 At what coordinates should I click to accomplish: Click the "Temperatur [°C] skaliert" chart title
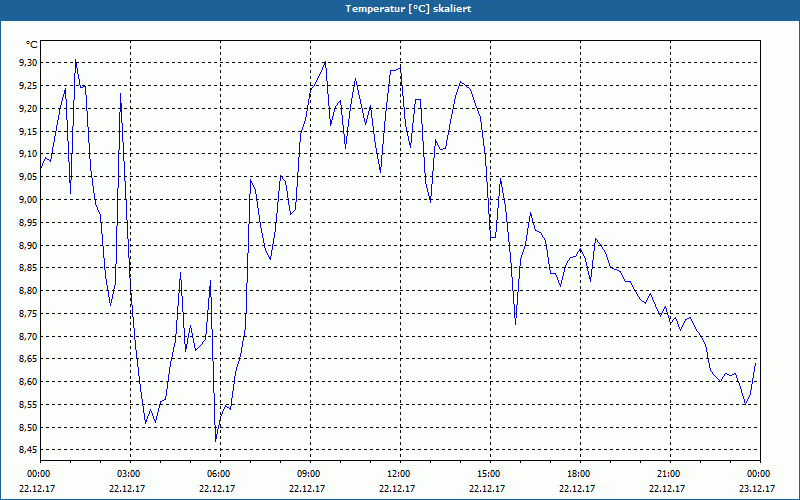point(408,9)
